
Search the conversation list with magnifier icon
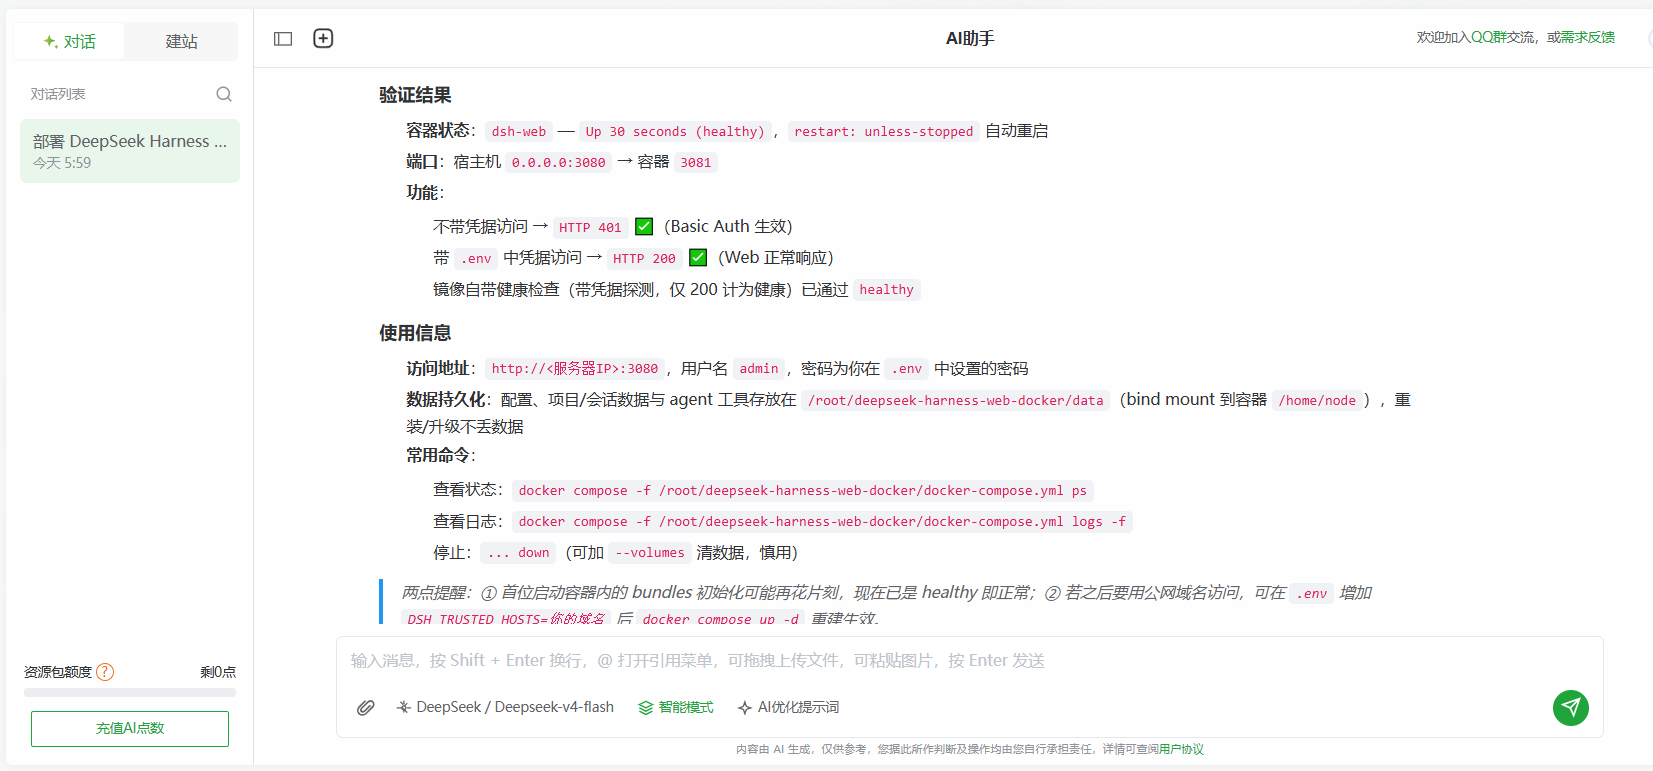tap(224, 94)
